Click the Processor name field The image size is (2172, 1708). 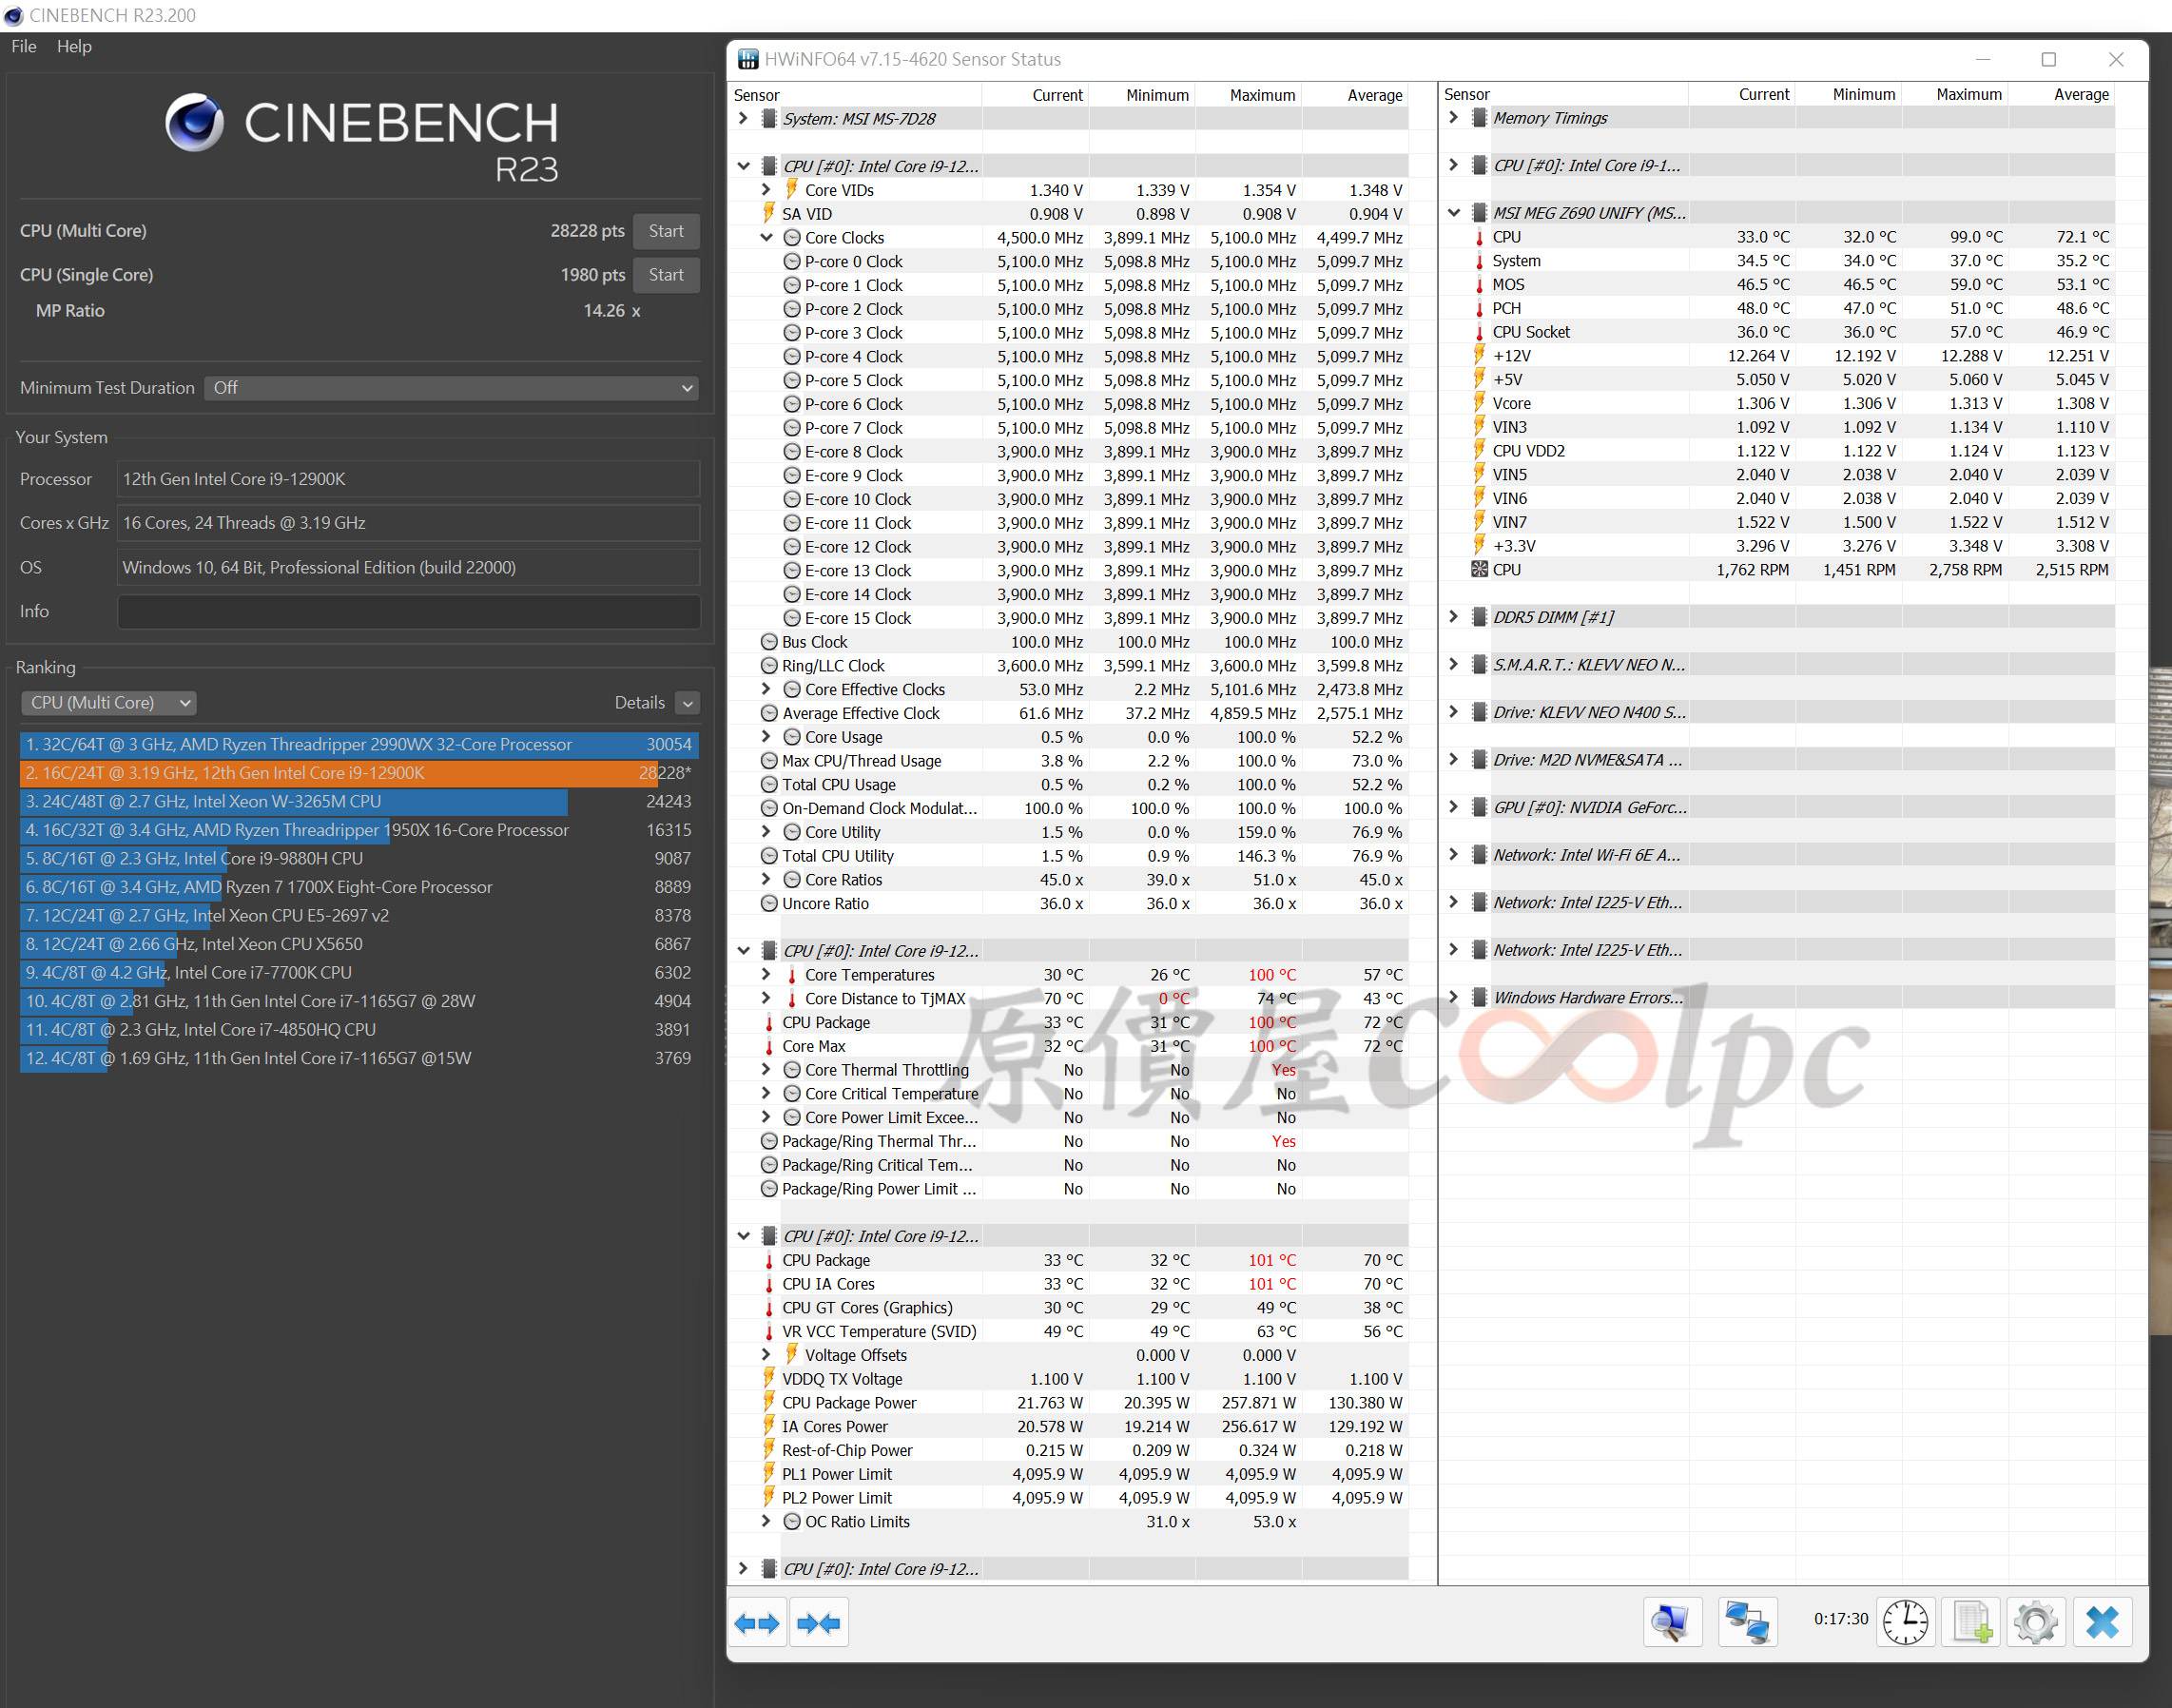tap(409, 479)
